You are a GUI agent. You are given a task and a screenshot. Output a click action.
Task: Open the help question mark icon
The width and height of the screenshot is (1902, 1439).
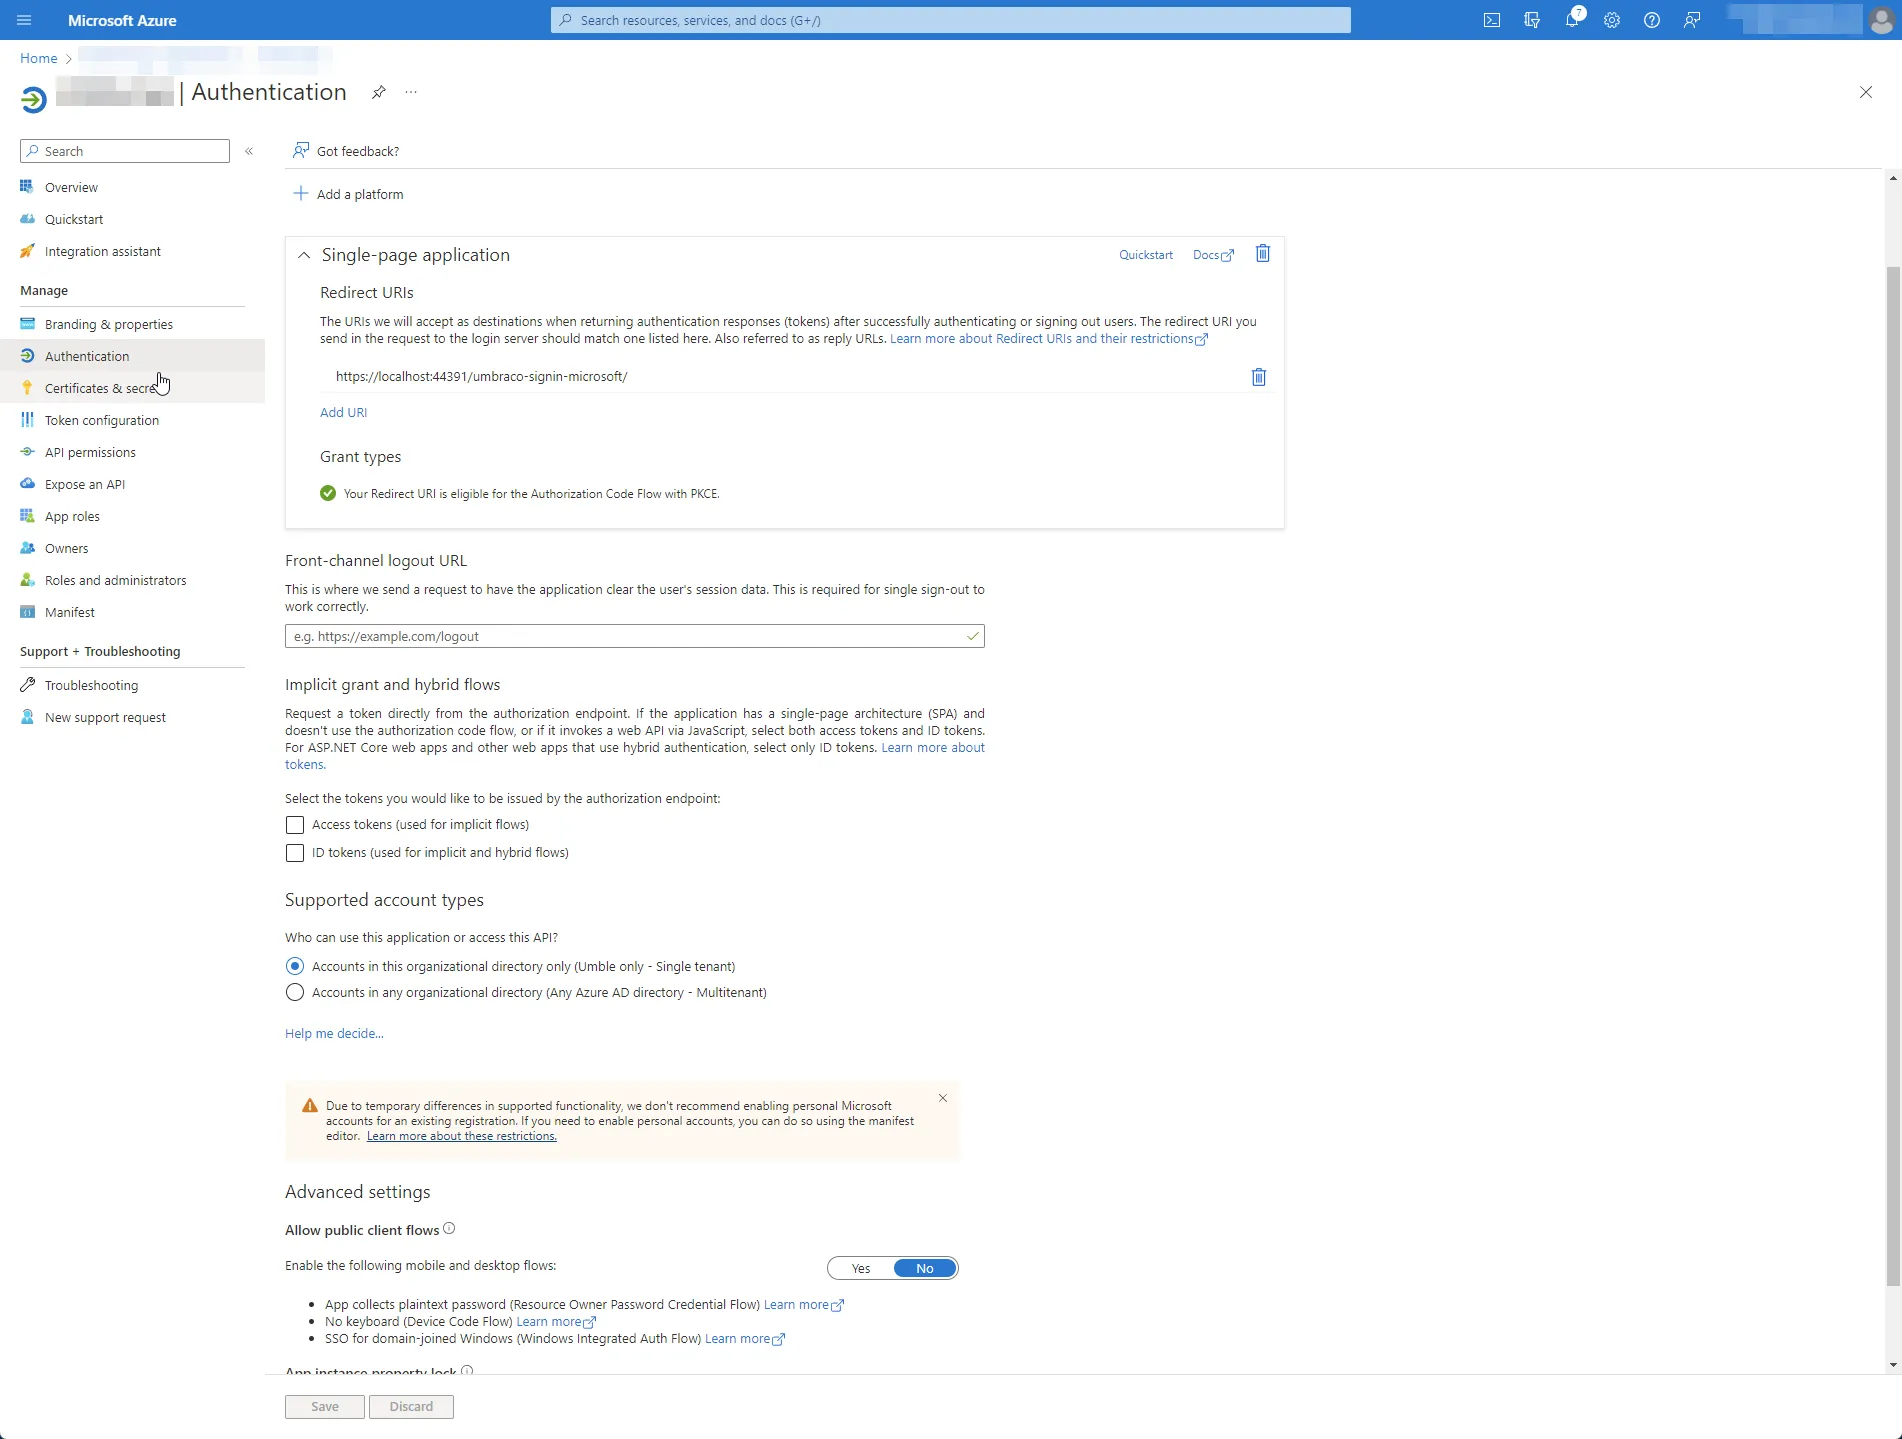pyautogui.click(x=1652, y=20)
